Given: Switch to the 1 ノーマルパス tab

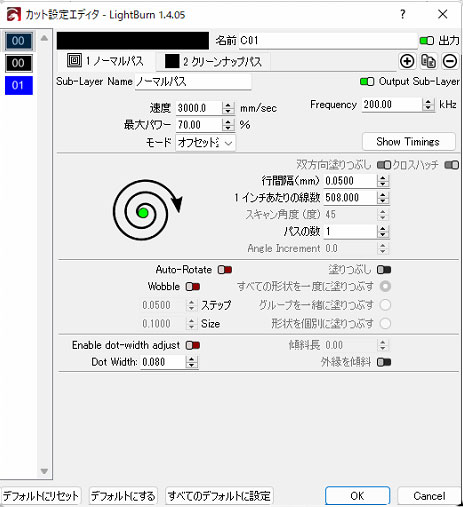Looking at the screenshot, I should click(x=106, y=61).
